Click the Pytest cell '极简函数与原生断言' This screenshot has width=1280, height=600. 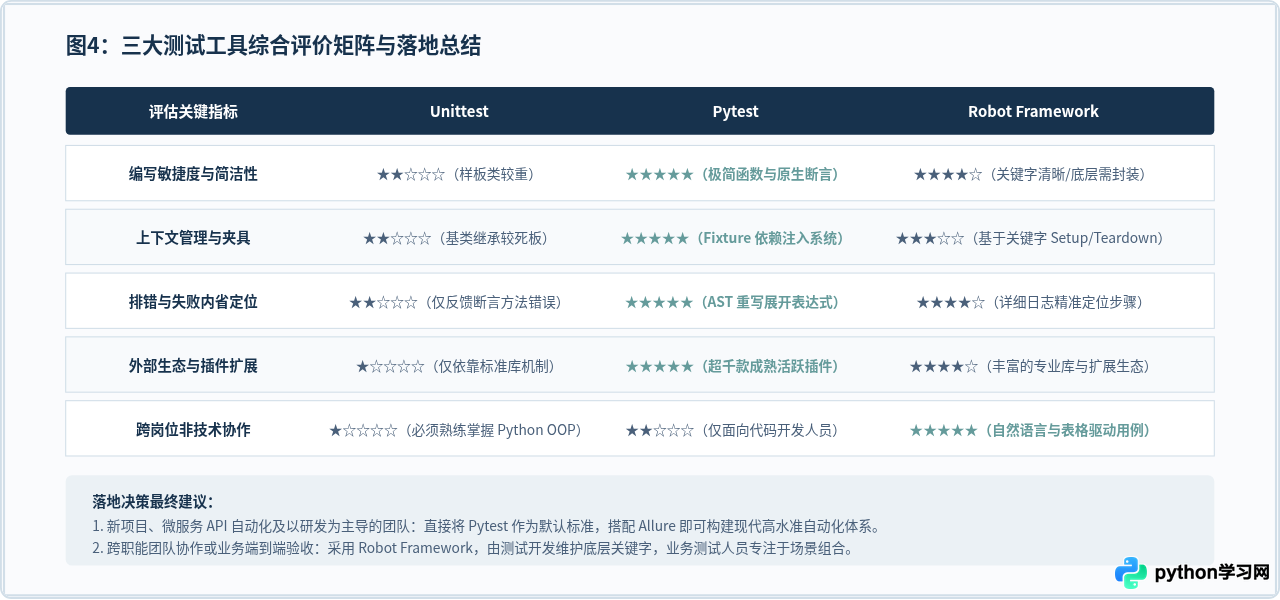pos(736,174)
